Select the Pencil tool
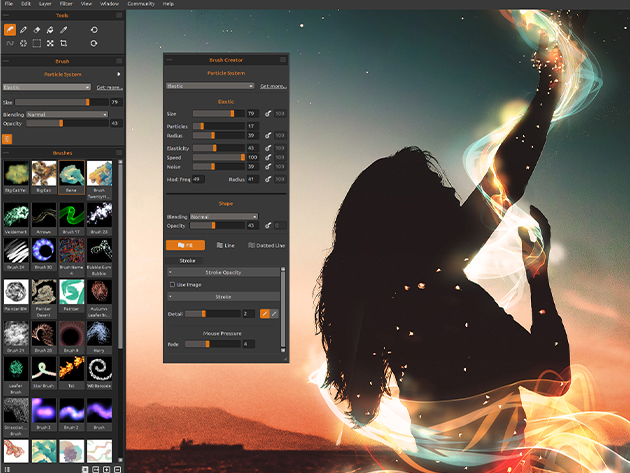Viewport: 630px width, 473px height. click(x=24, y=30)
